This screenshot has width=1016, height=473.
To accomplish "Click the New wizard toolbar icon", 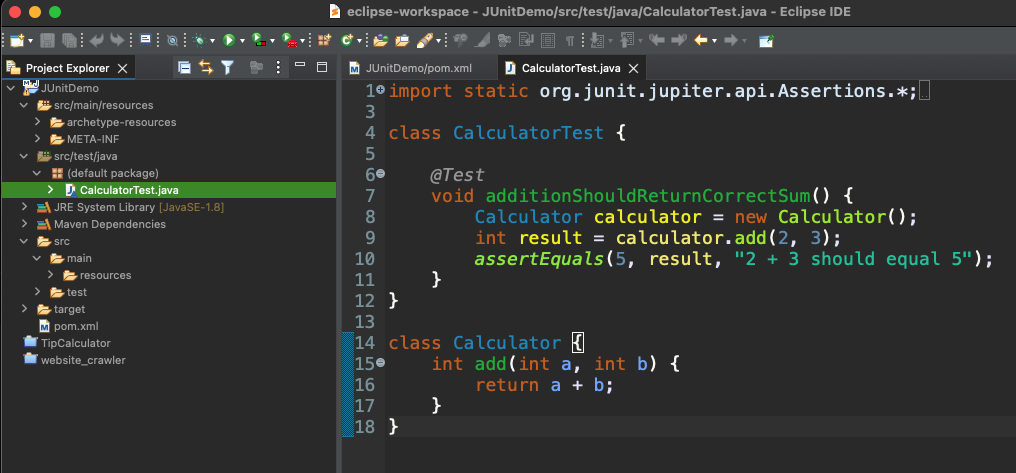I will 17,41.
